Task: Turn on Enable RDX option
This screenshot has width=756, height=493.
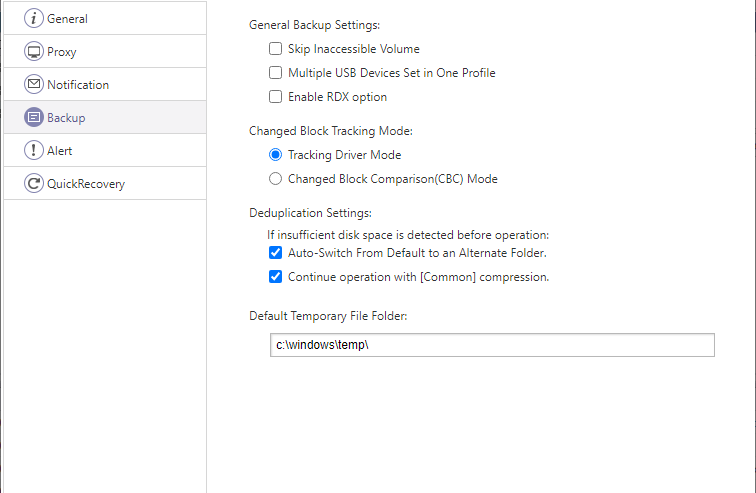Action: pos(276,97)
